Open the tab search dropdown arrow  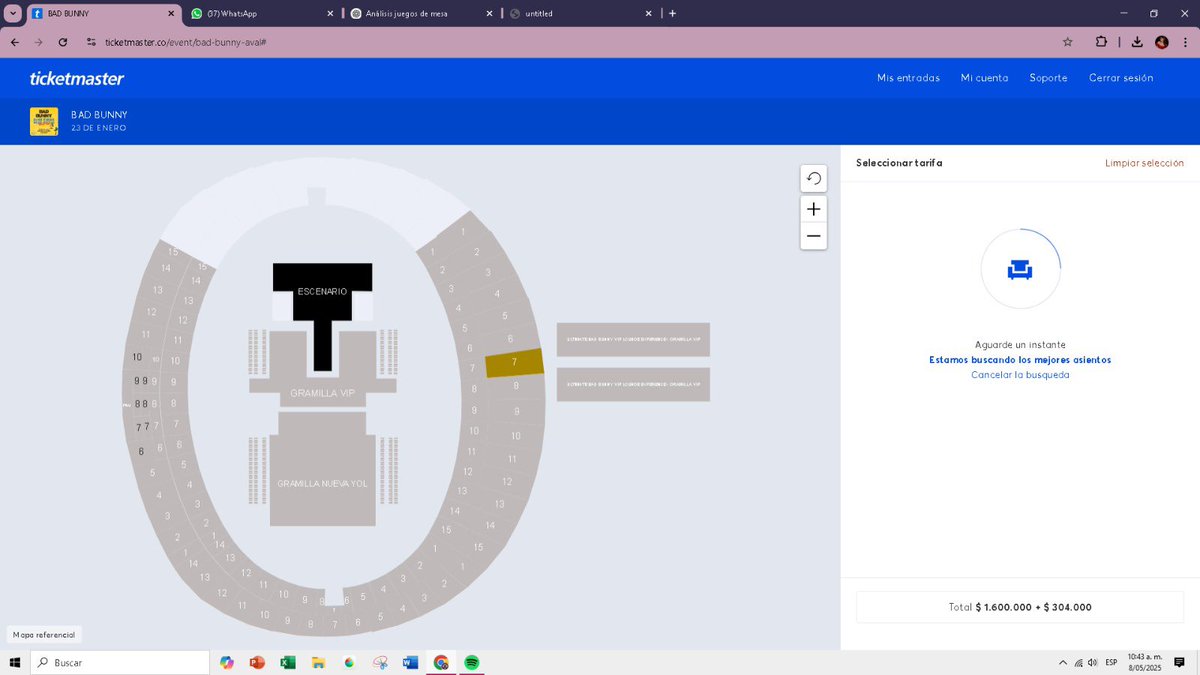coord(12,13)
